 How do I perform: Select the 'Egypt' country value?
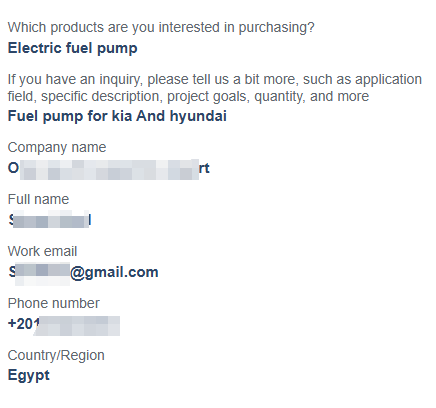(x=29, y=376)
